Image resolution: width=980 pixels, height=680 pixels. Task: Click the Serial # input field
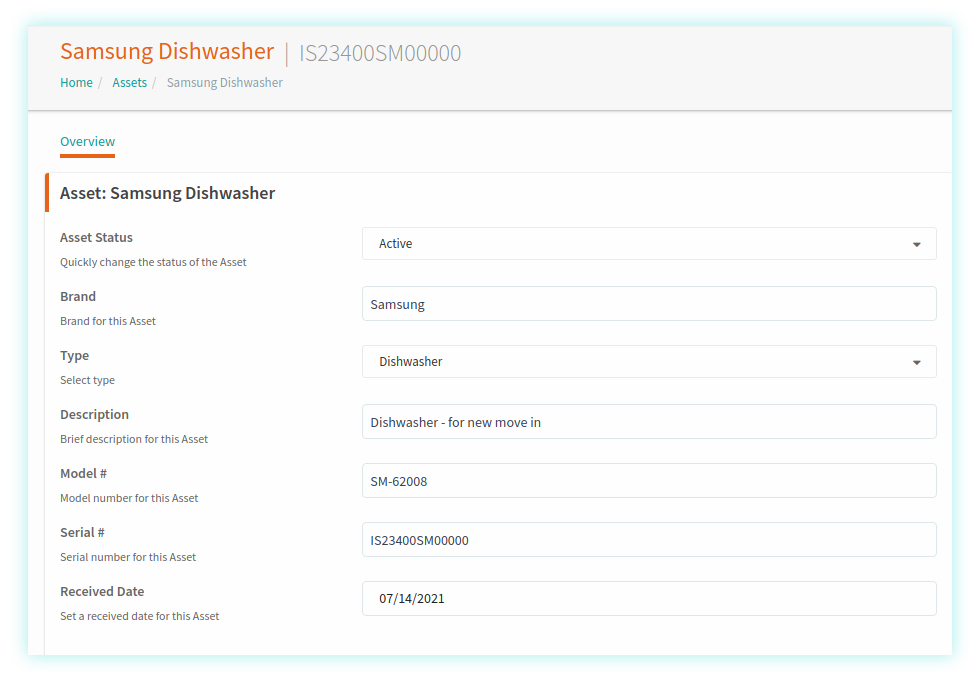648,540
